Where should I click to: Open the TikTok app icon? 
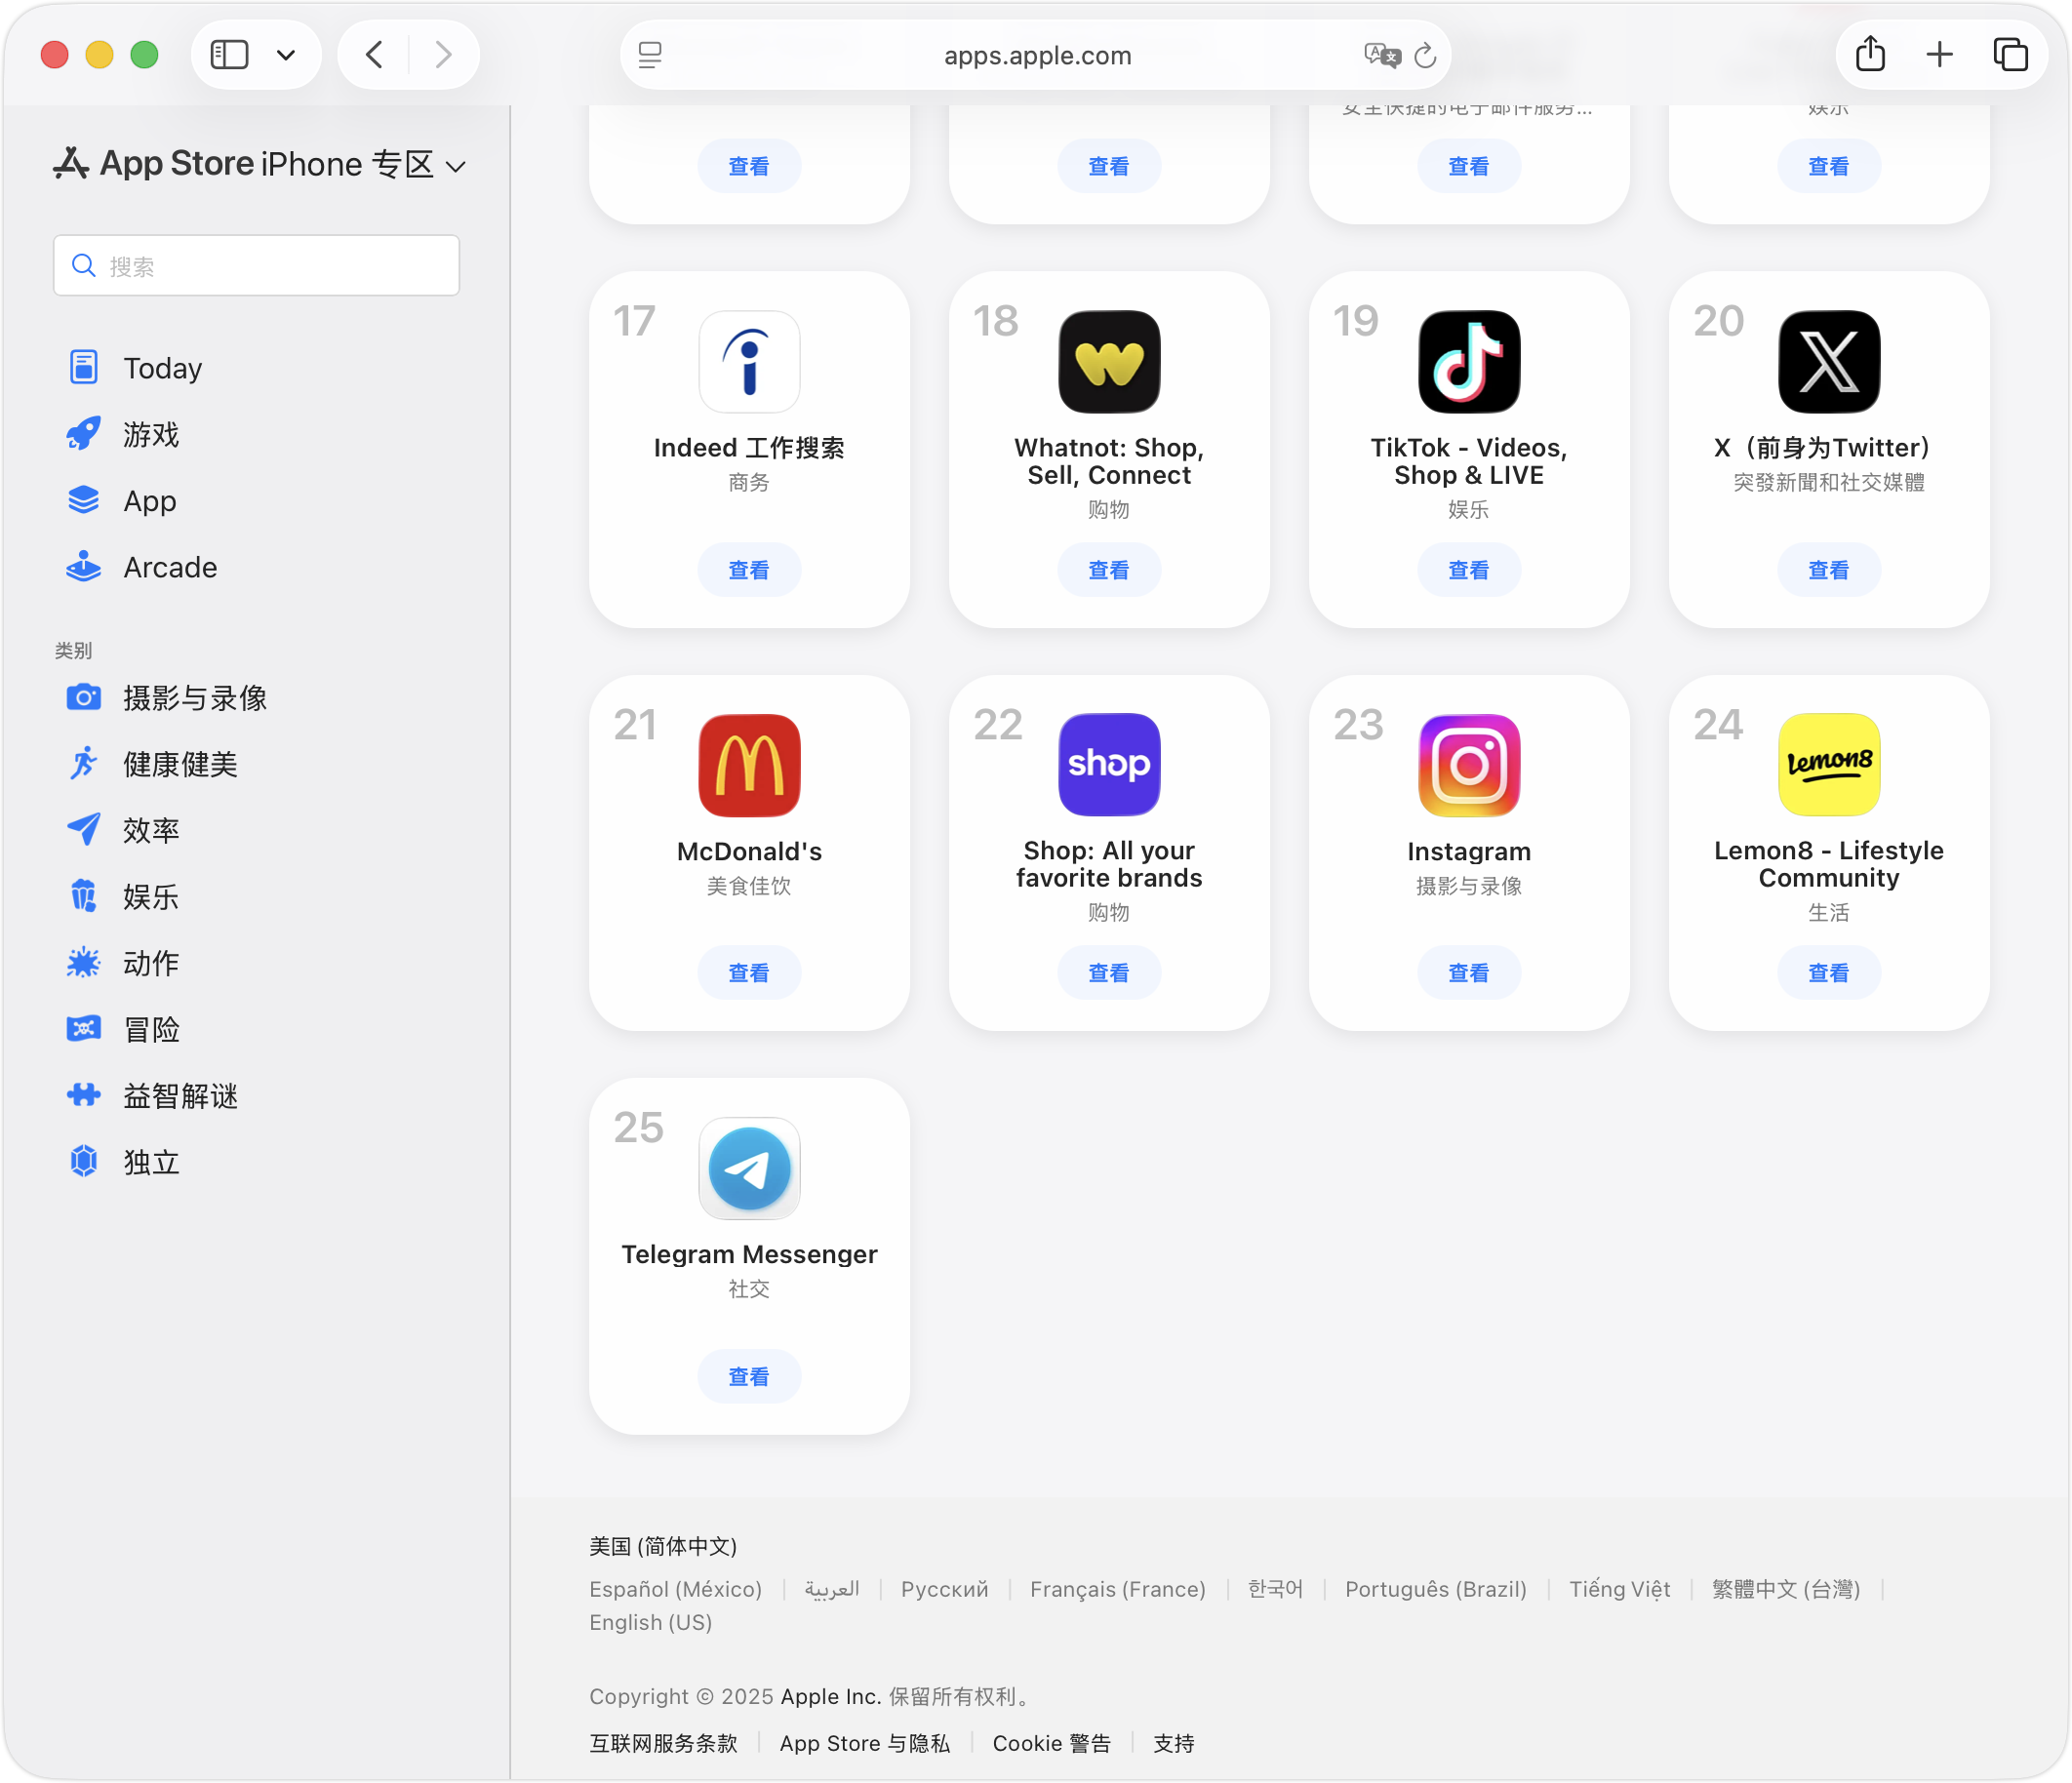[x=1468, y=362]
